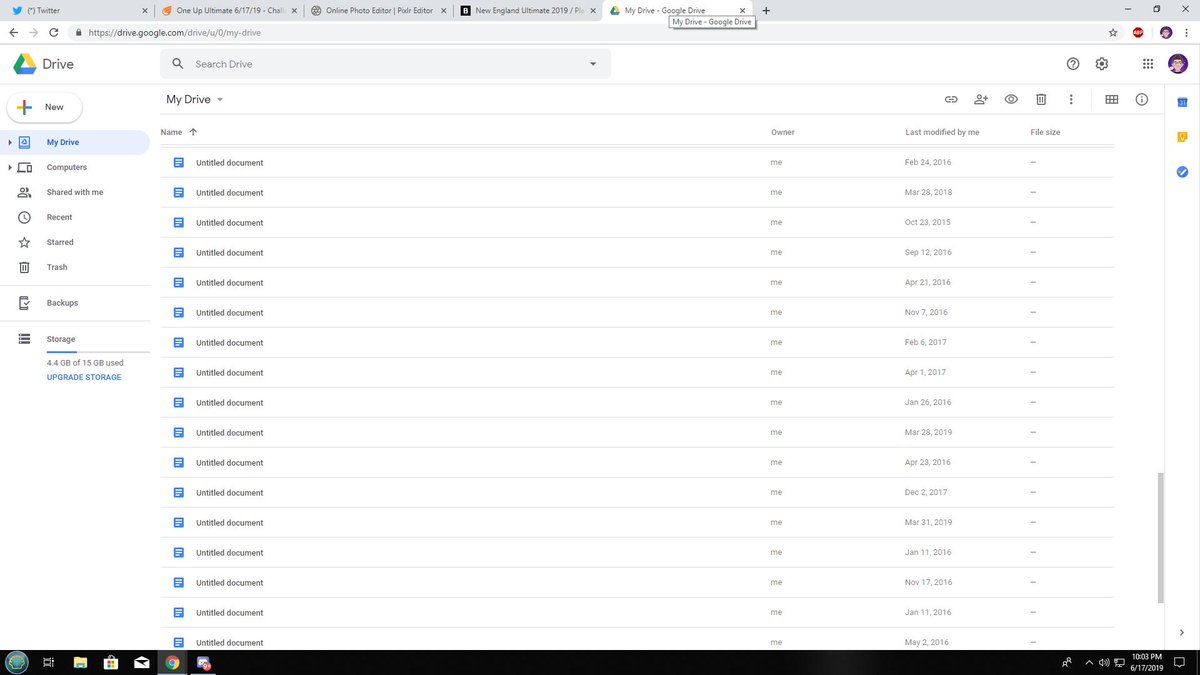
Task: Open the Chrome three-dot menu
Action: tap(1188, 32)
